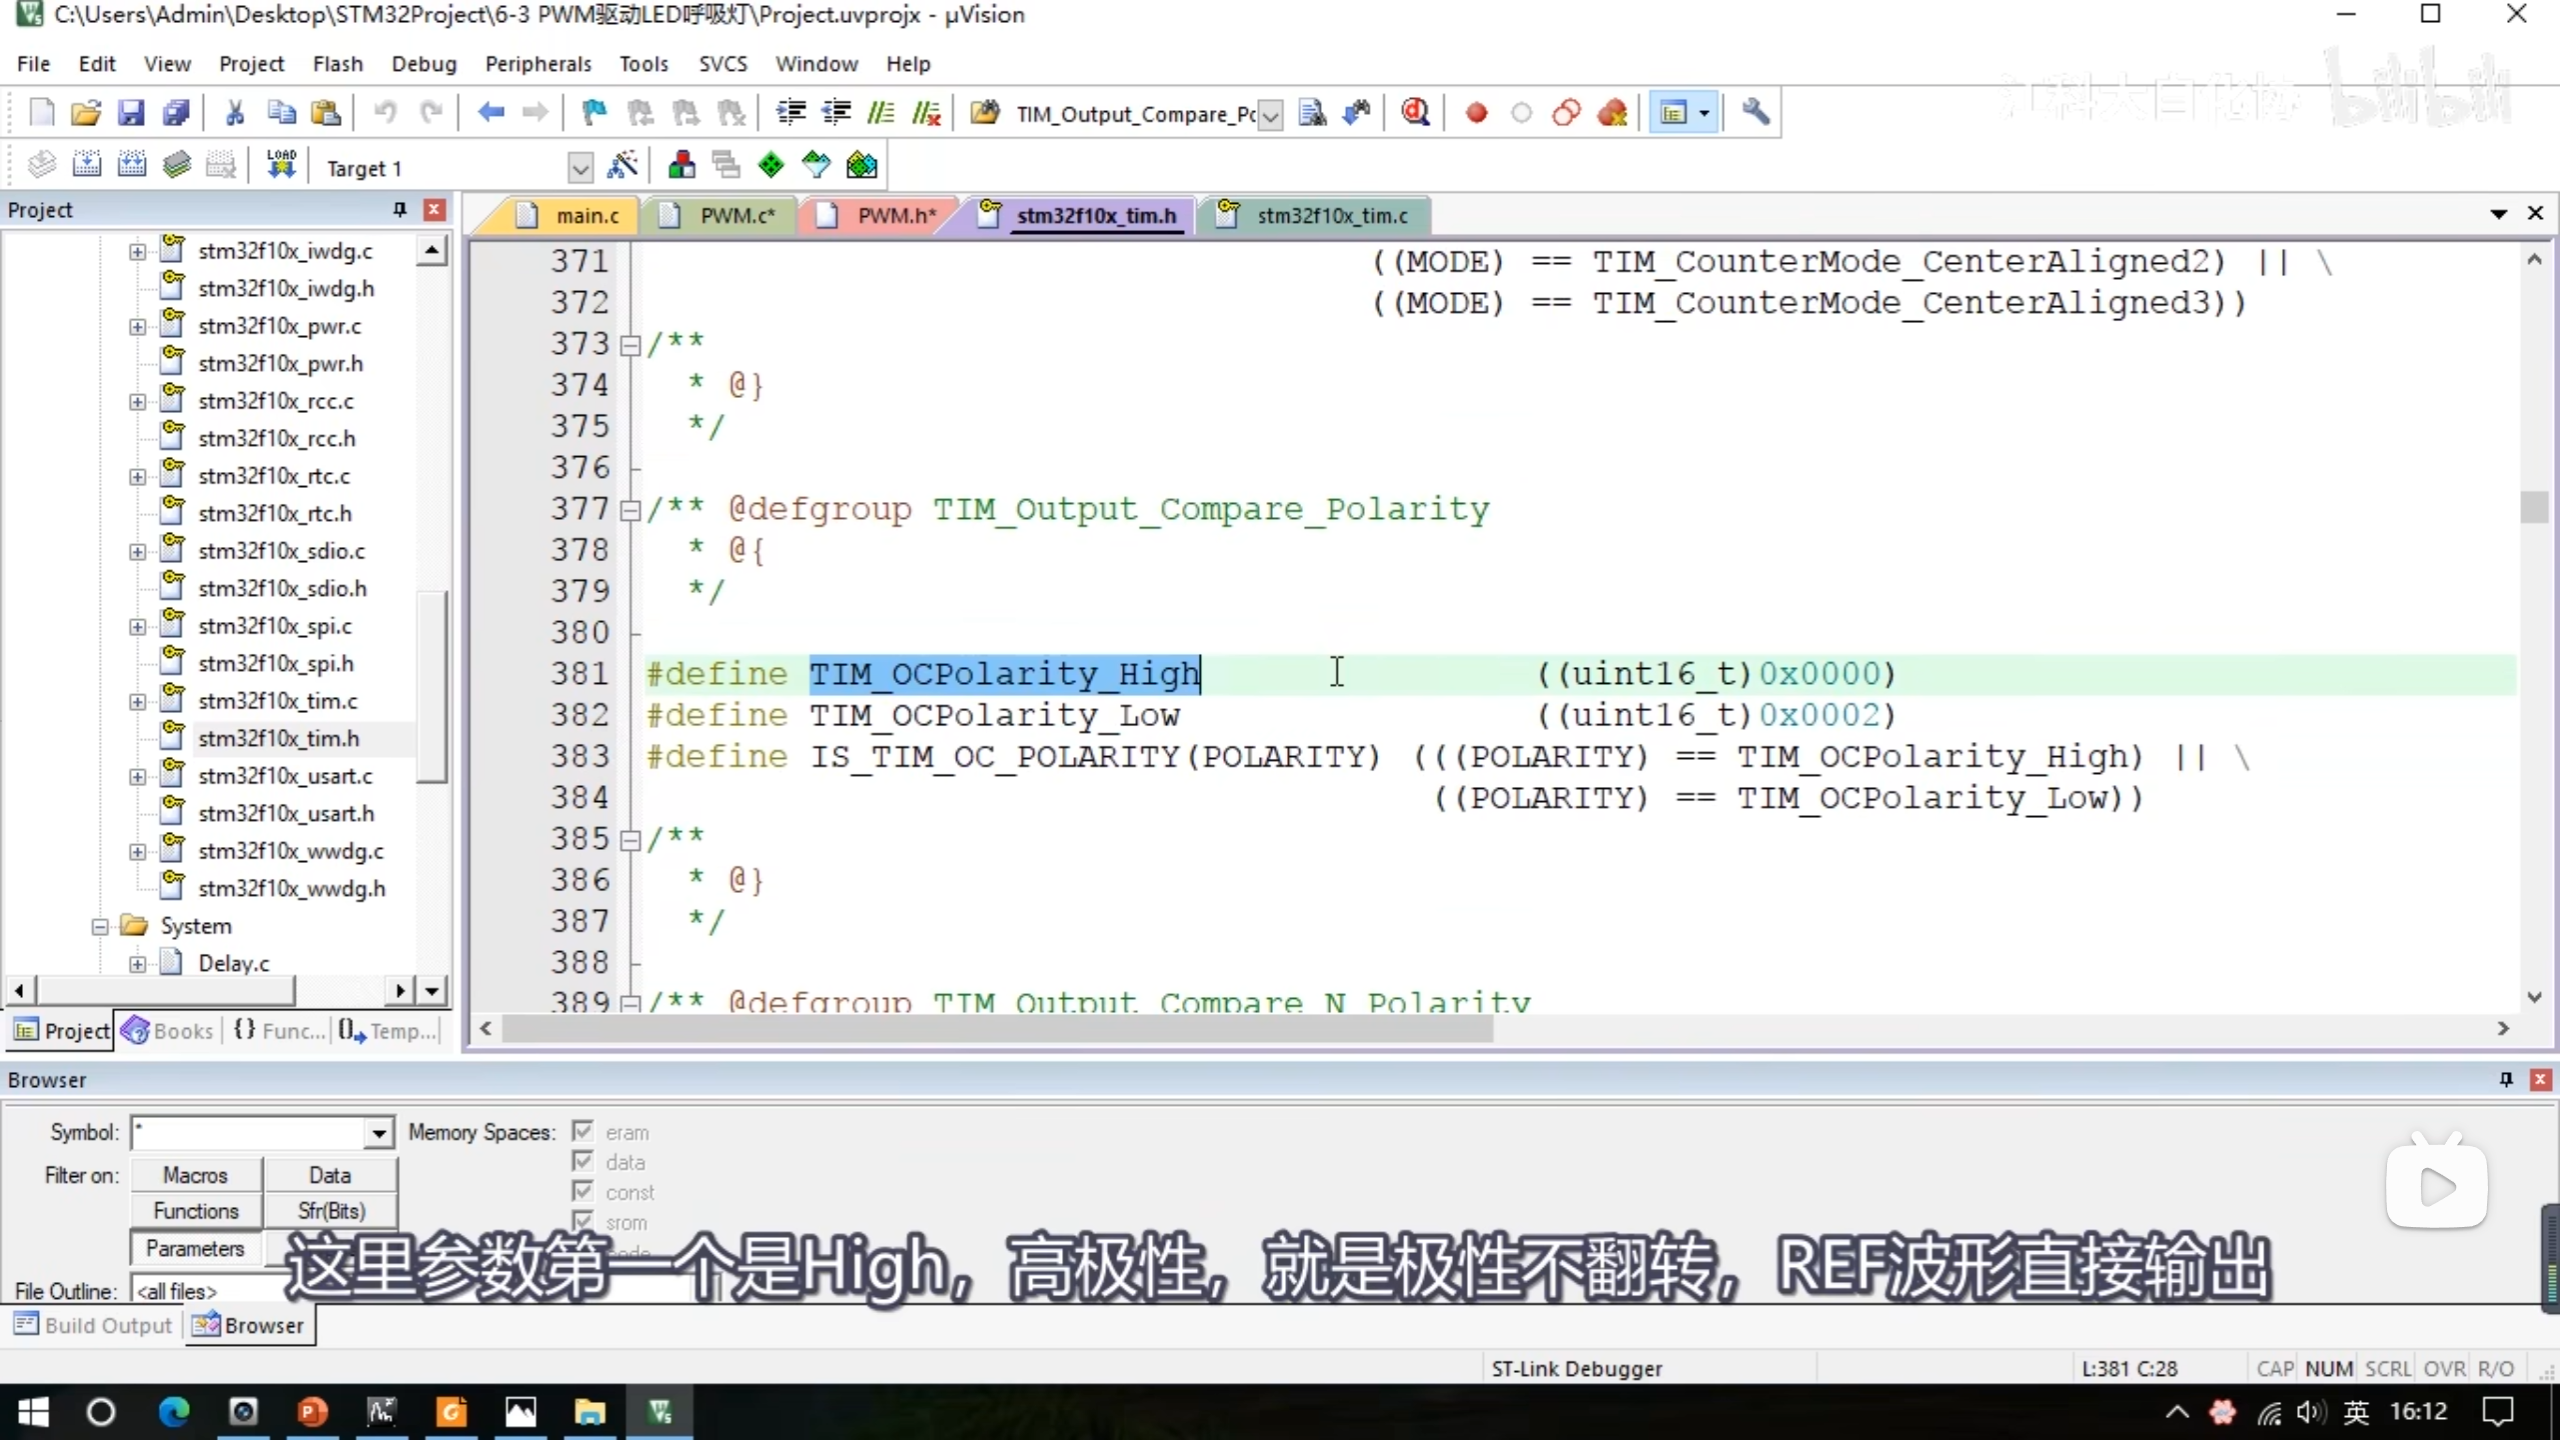Viewport: 2560px width, 1440px height.
Task: Insert a breakpoint with red dot icon
Action: tap(1476, 113)
